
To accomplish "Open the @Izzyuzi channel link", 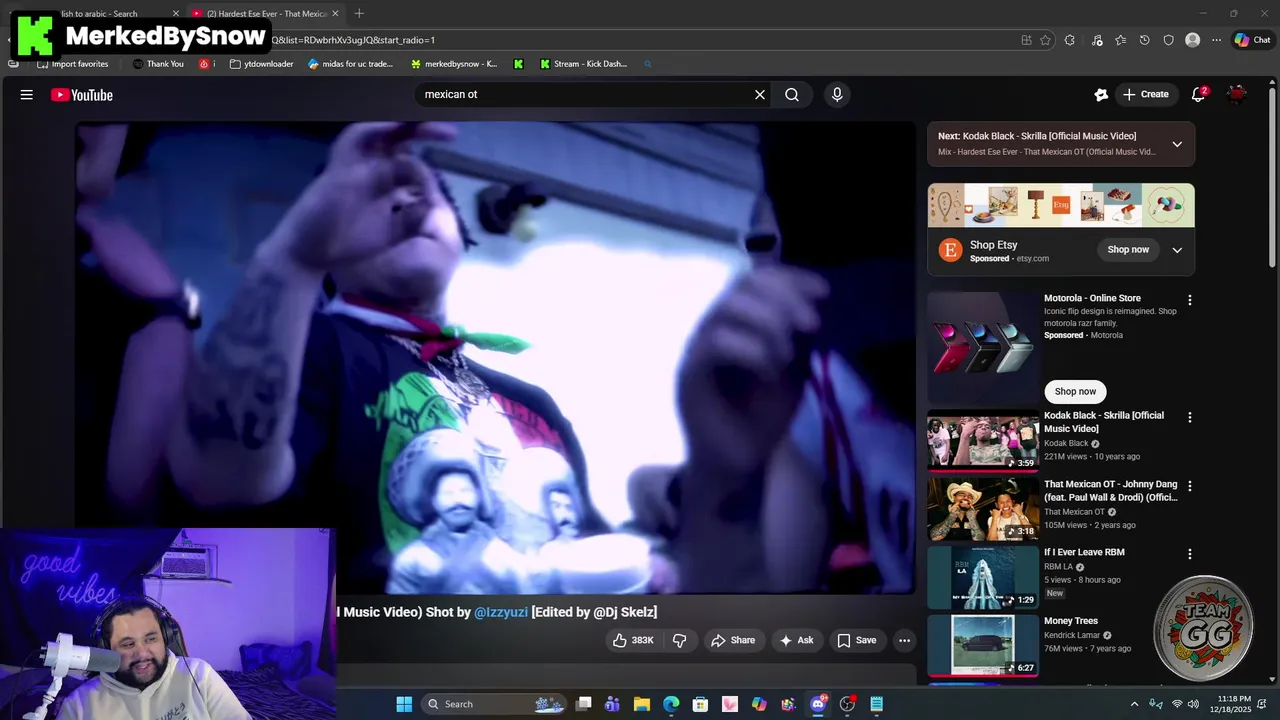I will pyautogui.click(x=501, y=612).
